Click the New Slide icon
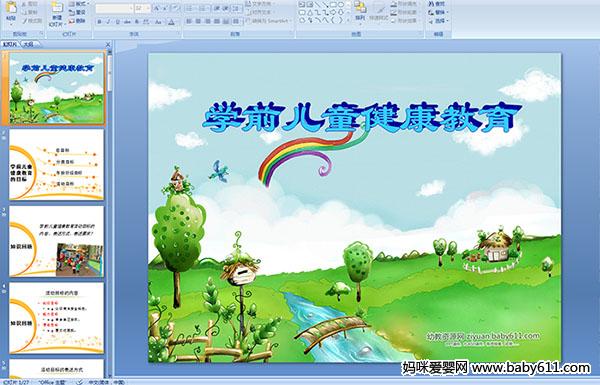600x385 pixels. 57,8
